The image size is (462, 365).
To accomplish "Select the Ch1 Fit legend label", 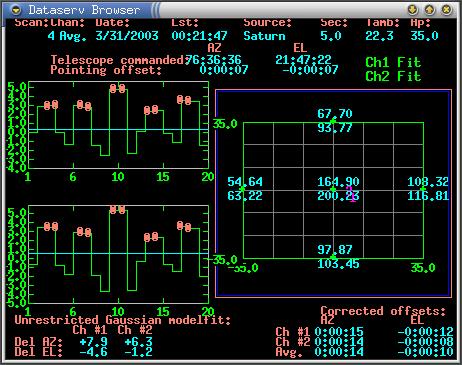I will (393, 62).
